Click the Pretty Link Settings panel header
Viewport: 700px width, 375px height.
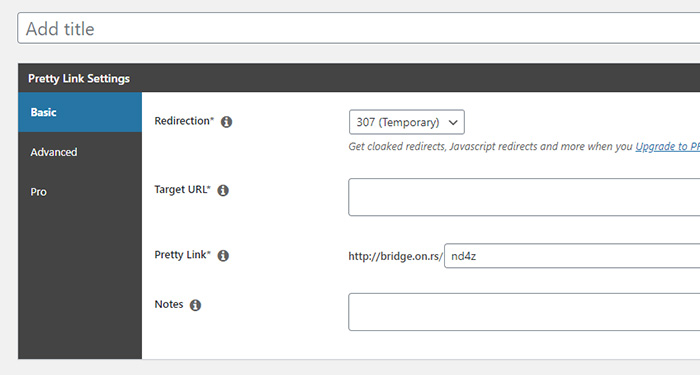tap(359, 78)
